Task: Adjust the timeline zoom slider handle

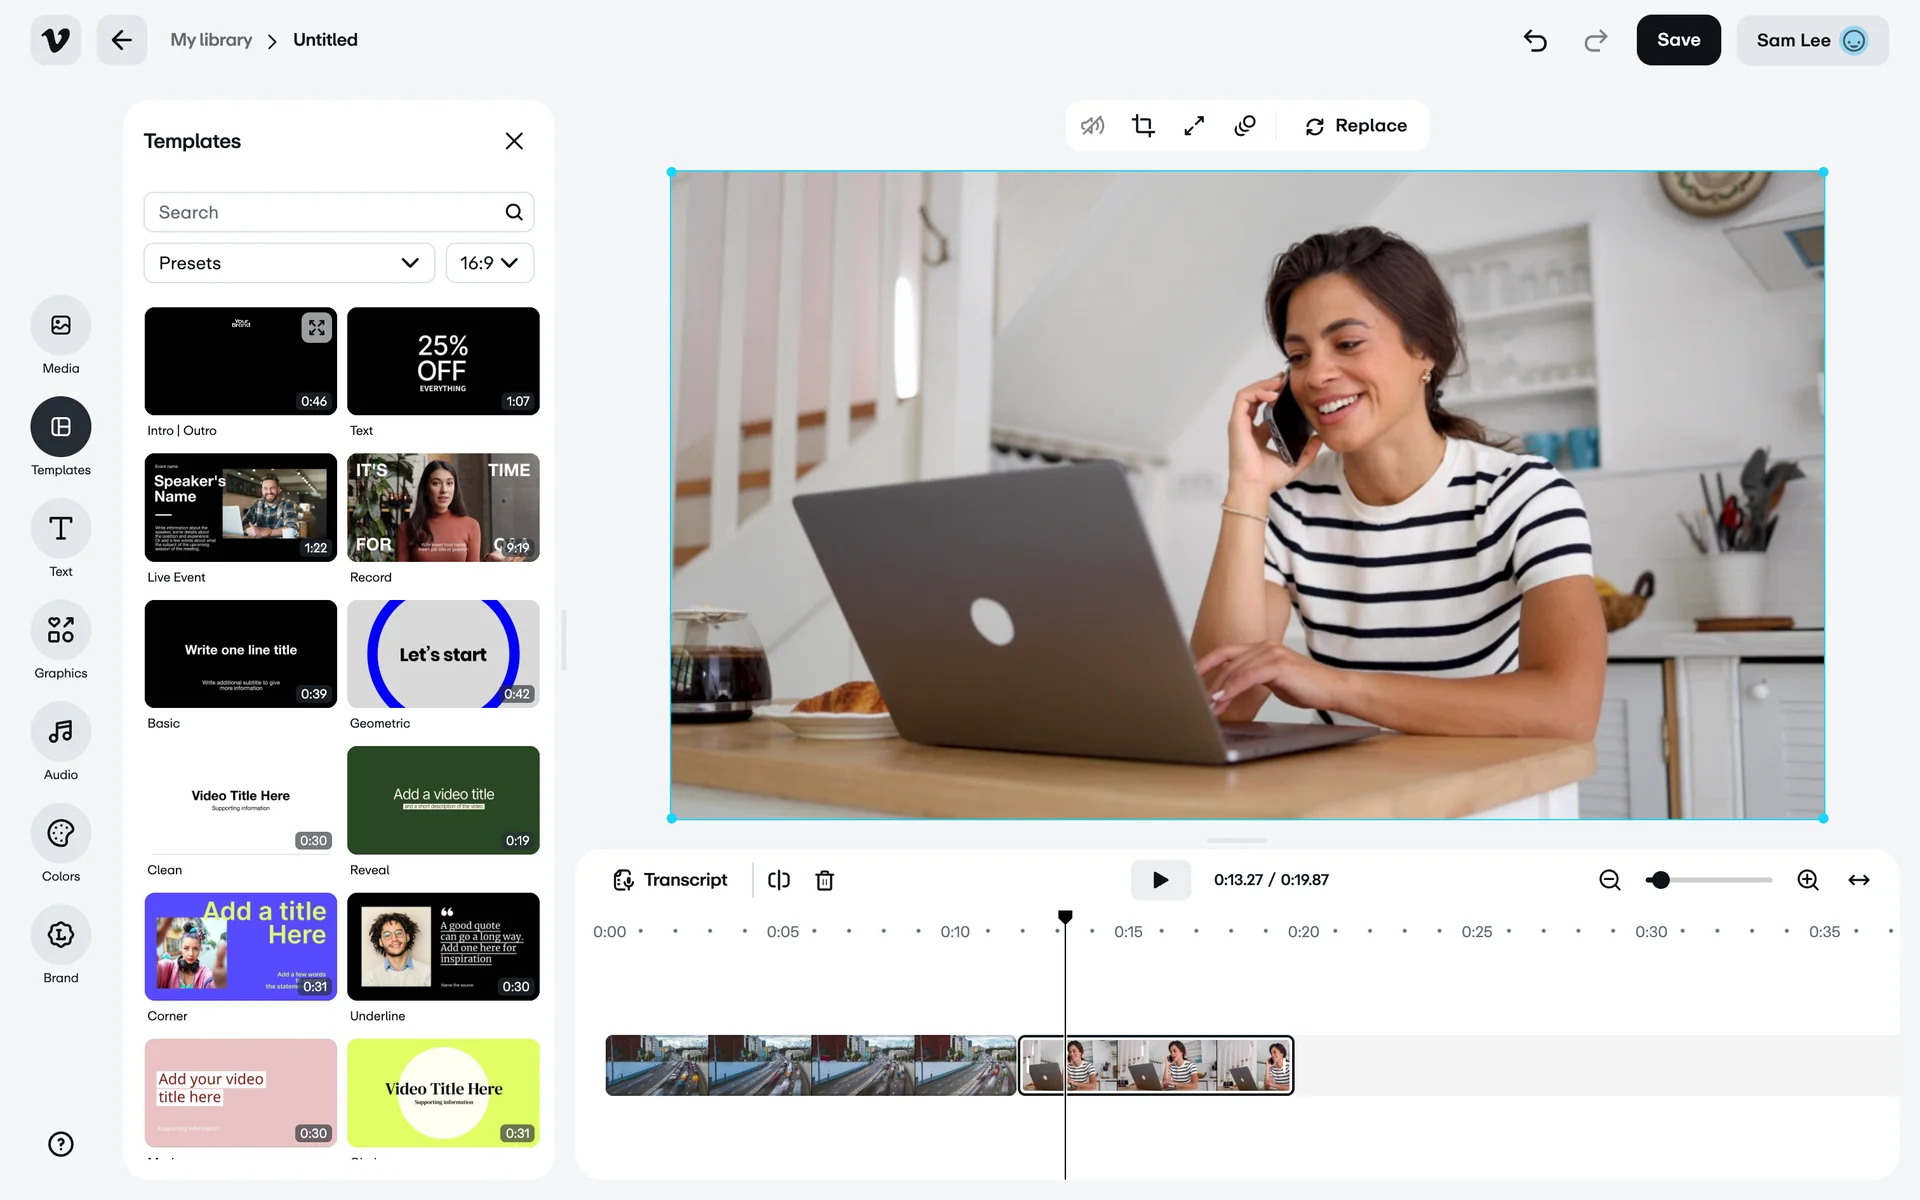Action: pos(1660,880)
